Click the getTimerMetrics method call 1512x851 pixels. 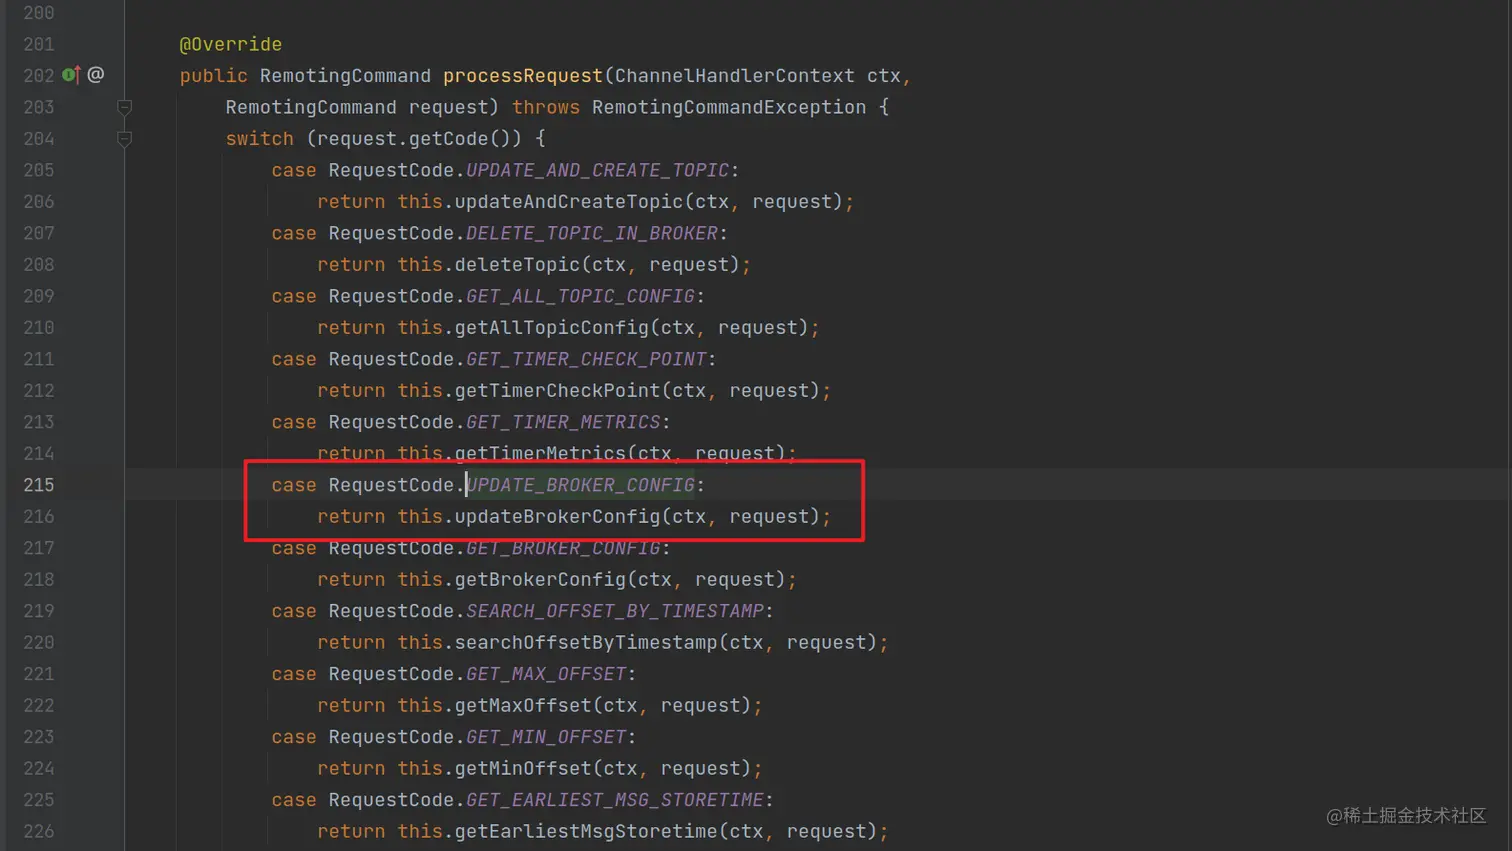[x=540, y=454]
